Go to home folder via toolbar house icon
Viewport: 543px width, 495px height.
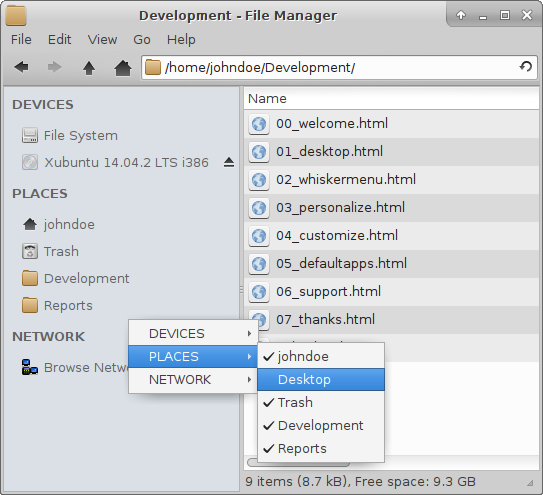click(x=123, y=68)
